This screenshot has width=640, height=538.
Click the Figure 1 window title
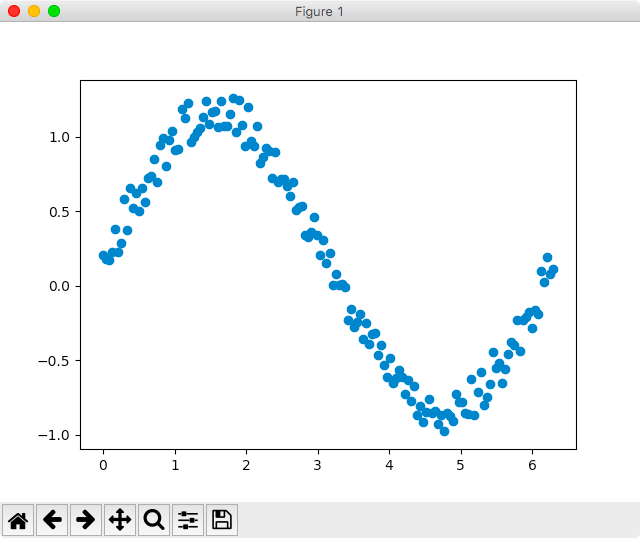click(x=319, y=11)
